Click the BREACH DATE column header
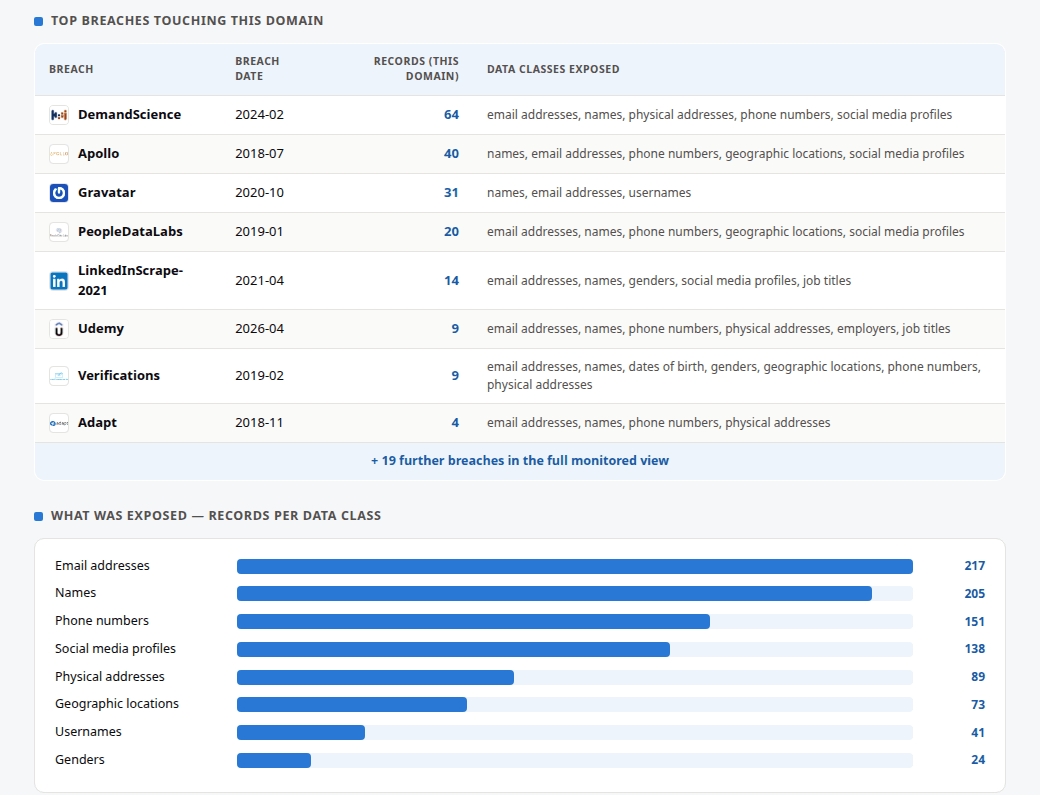The image size is (1040, 795). (257, 69)
